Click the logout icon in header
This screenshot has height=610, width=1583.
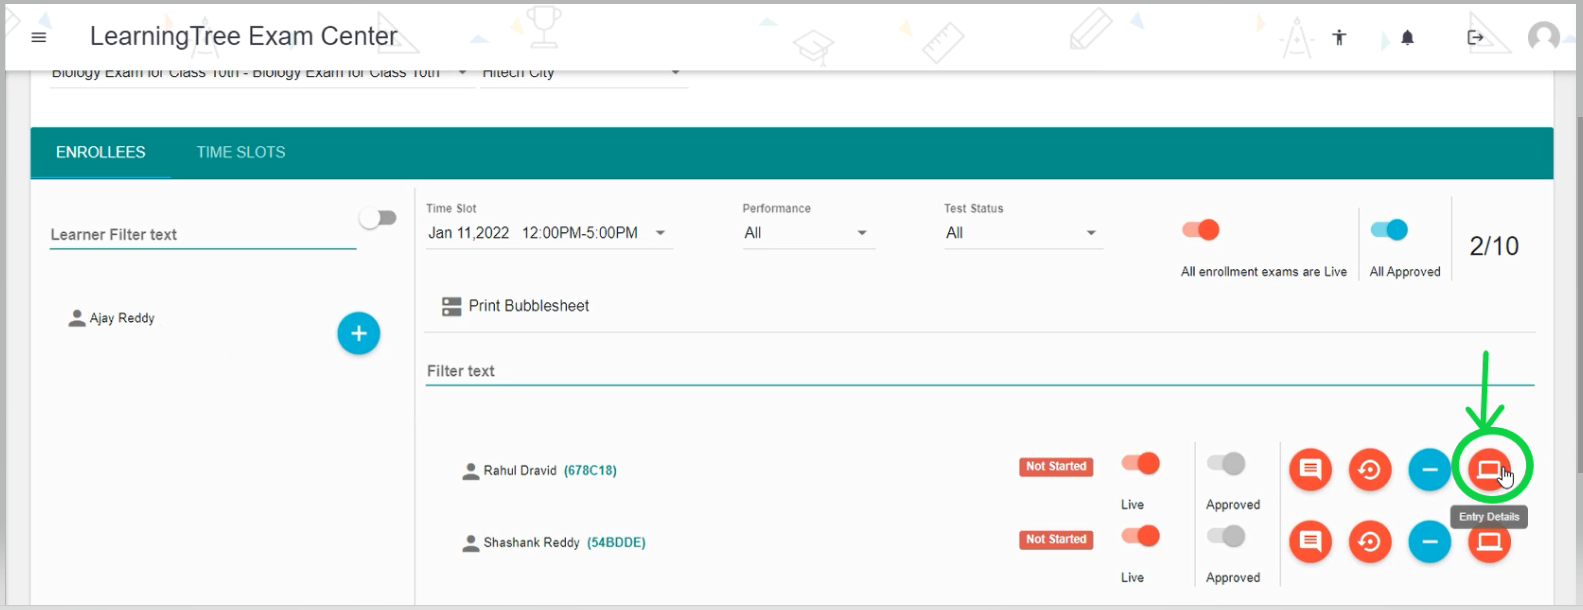tap(1475, 38)
